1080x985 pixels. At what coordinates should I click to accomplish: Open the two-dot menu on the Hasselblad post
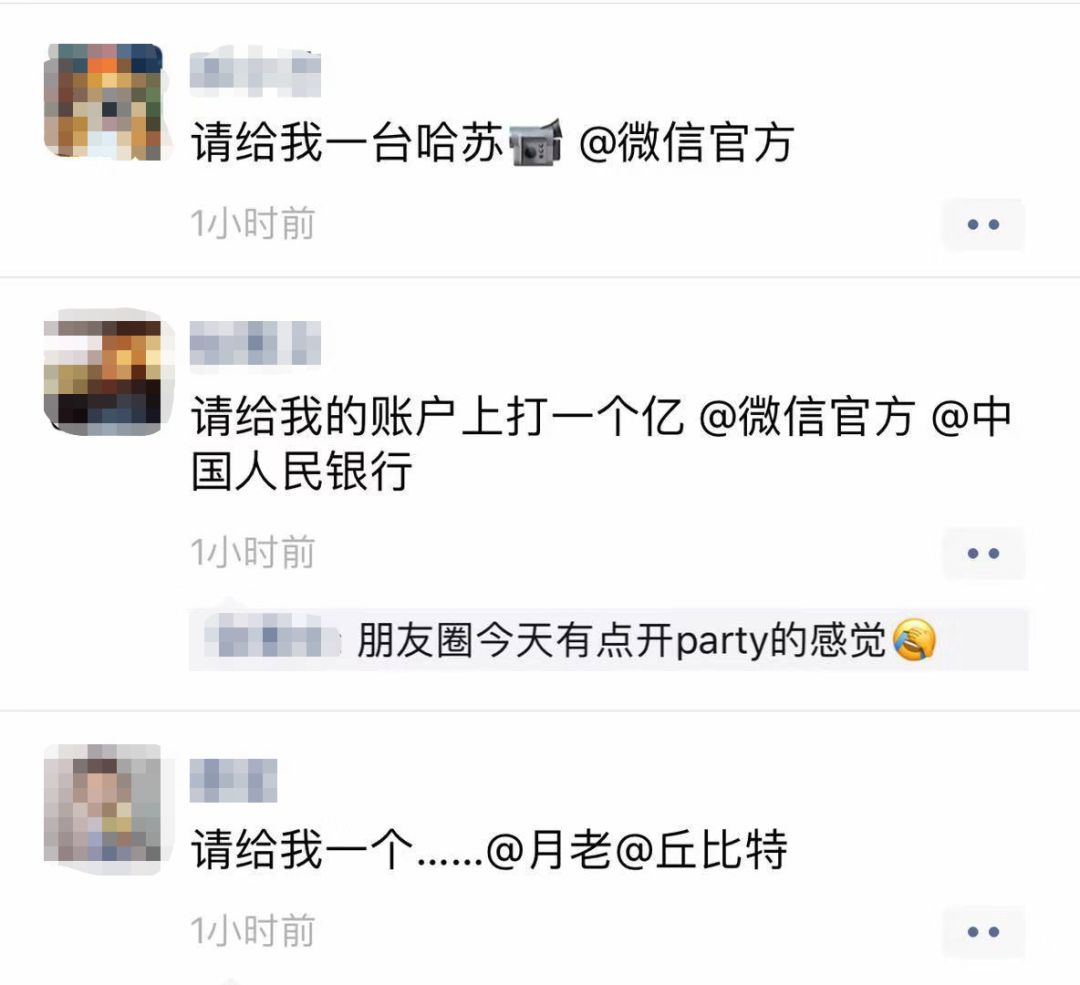coord(983,225)
